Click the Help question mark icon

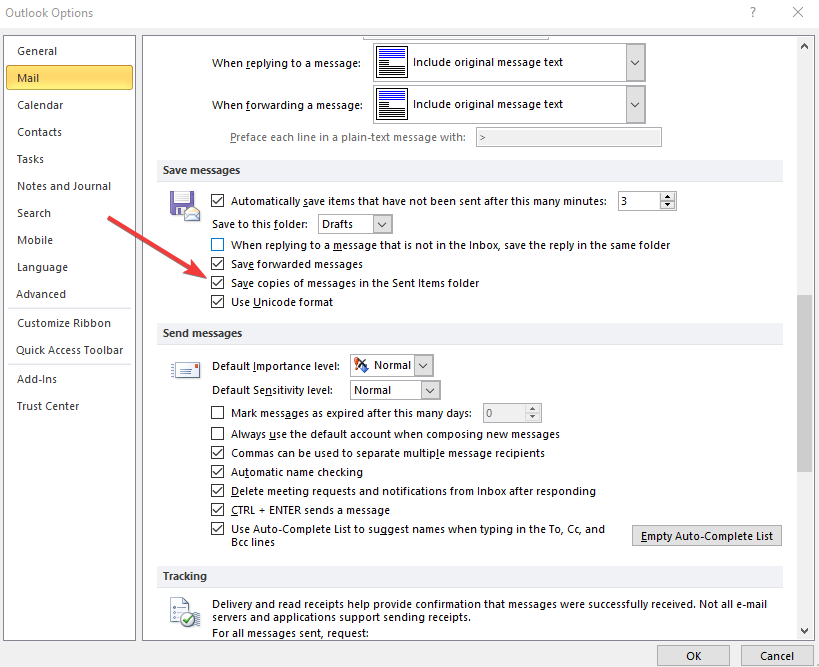(753, 12)
